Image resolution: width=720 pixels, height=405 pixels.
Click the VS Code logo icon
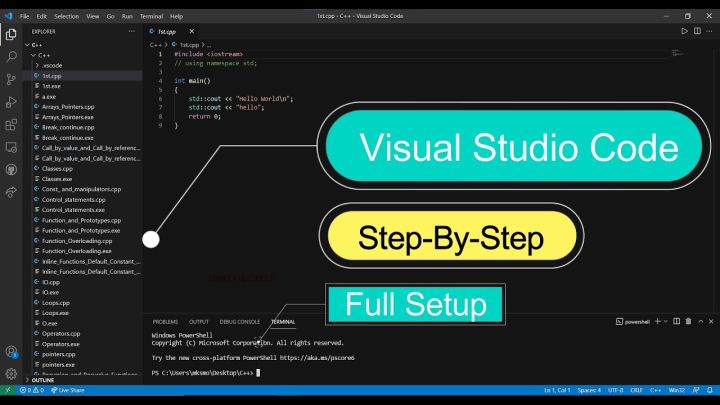pos(8,16)
